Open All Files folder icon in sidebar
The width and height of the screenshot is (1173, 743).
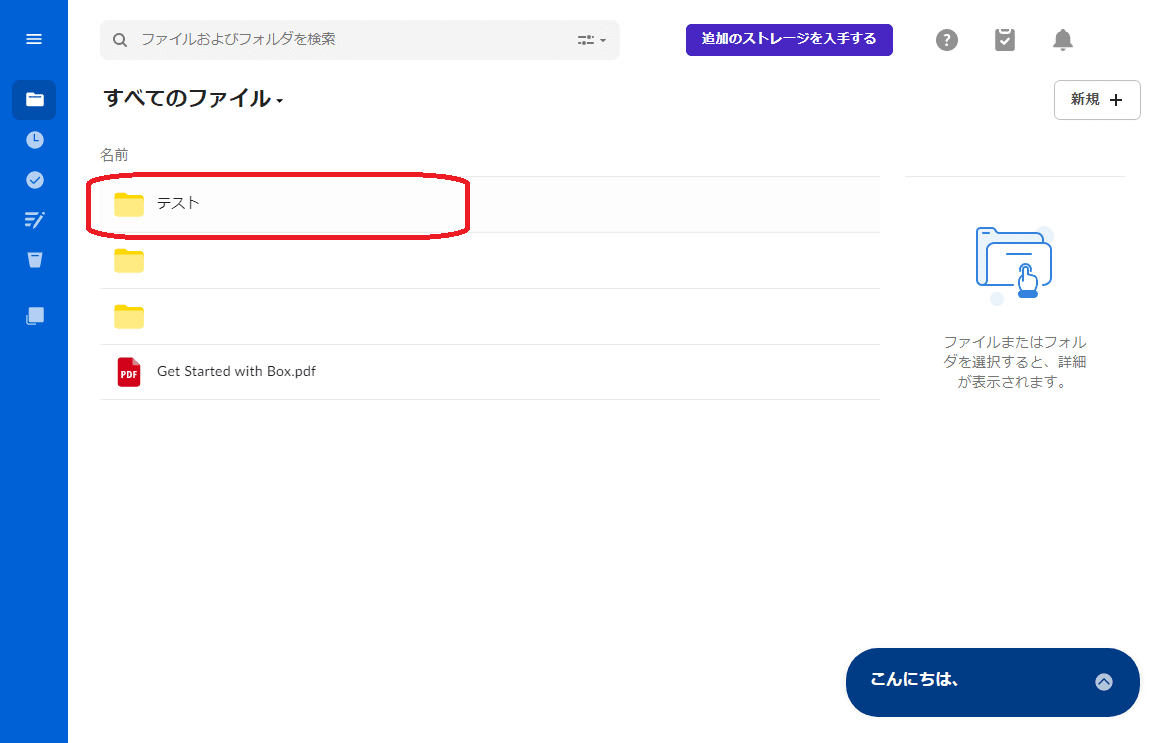coord(34,100)
